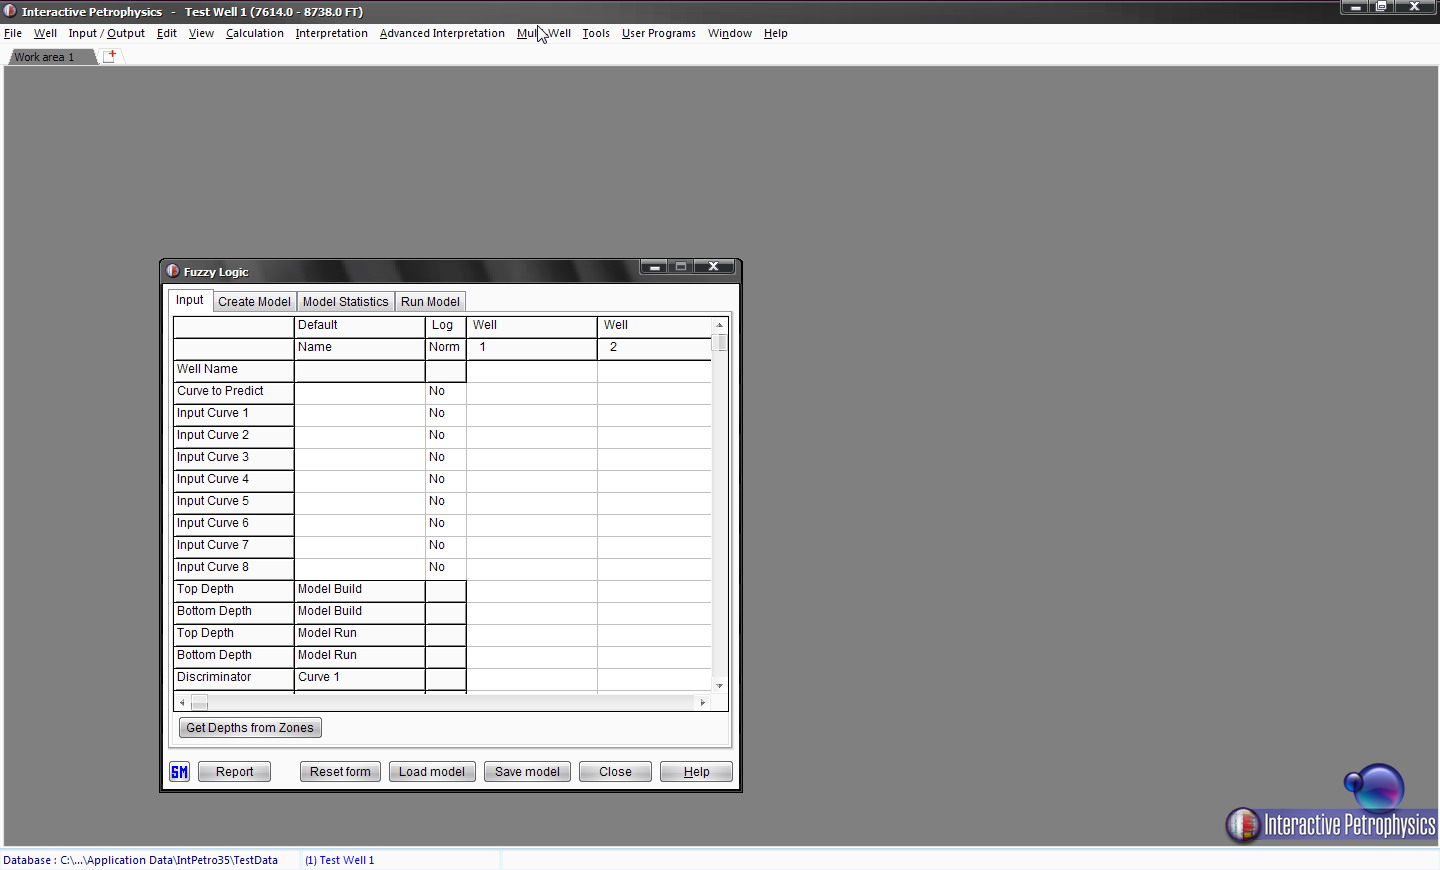
Task: Switch to the Model Statistics tab
Action: [x=345, y=302]
